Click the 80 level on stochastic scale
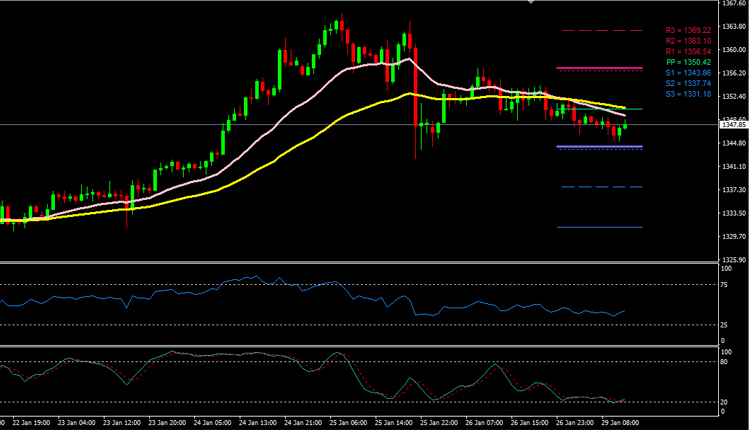This screenshot has height=430, width=750. pos(725,362)
